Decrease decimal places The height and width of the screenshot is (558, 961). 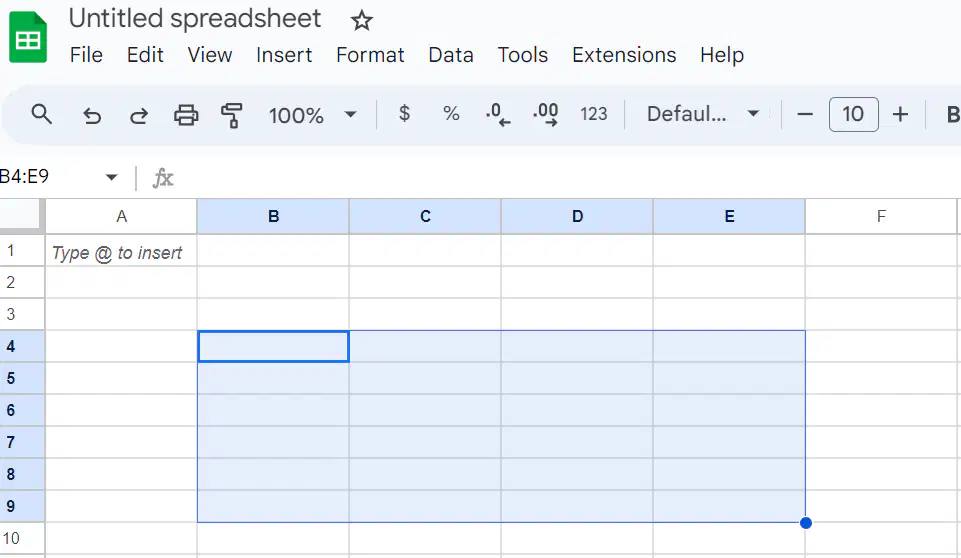[498, 114]
